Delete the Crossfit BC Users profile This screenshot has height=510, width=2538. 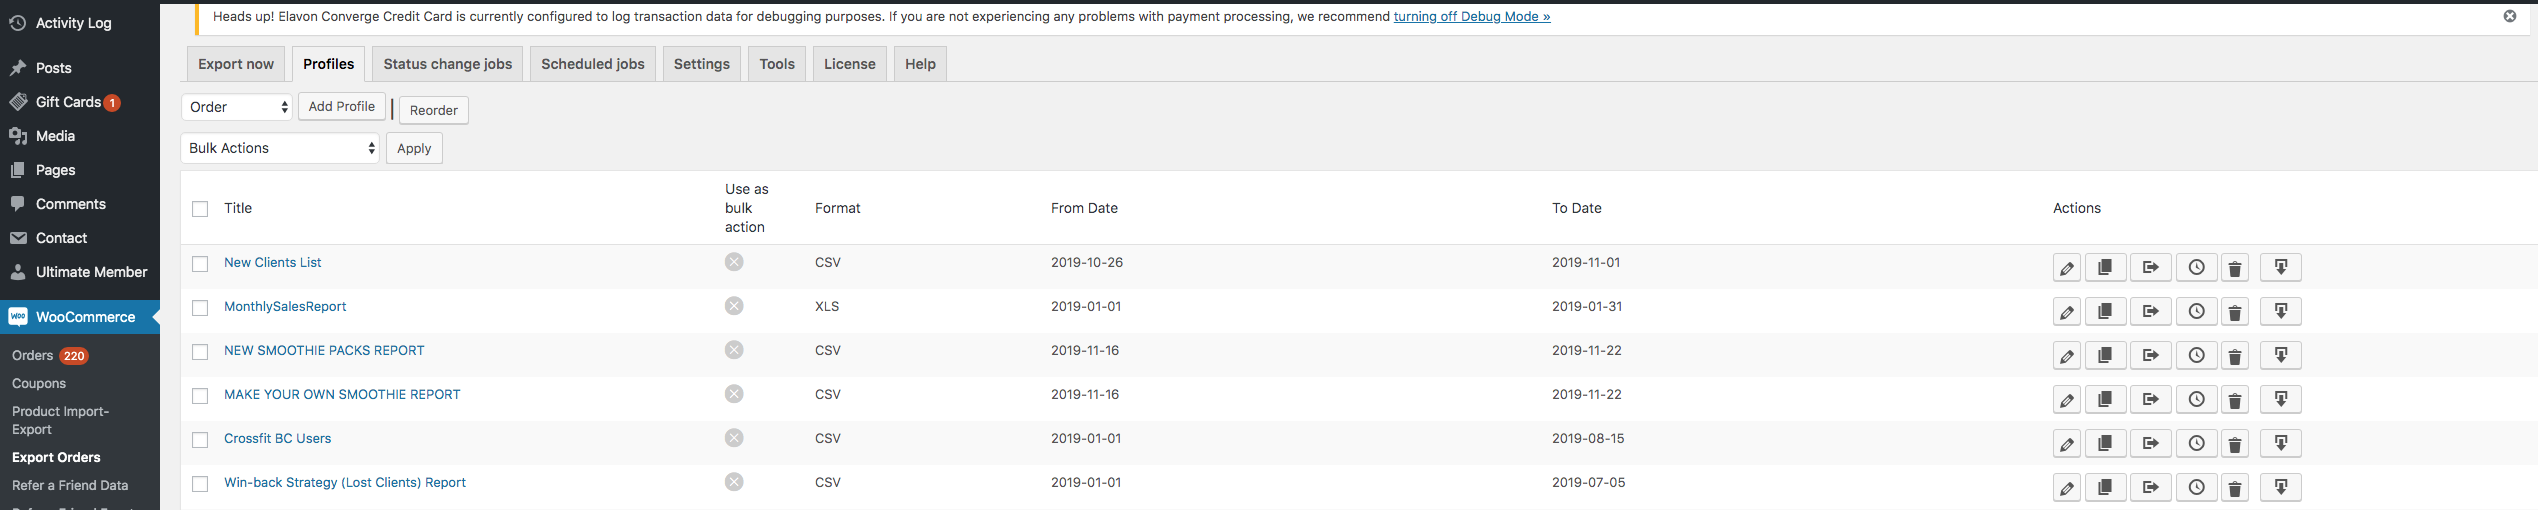point(2234,444)
